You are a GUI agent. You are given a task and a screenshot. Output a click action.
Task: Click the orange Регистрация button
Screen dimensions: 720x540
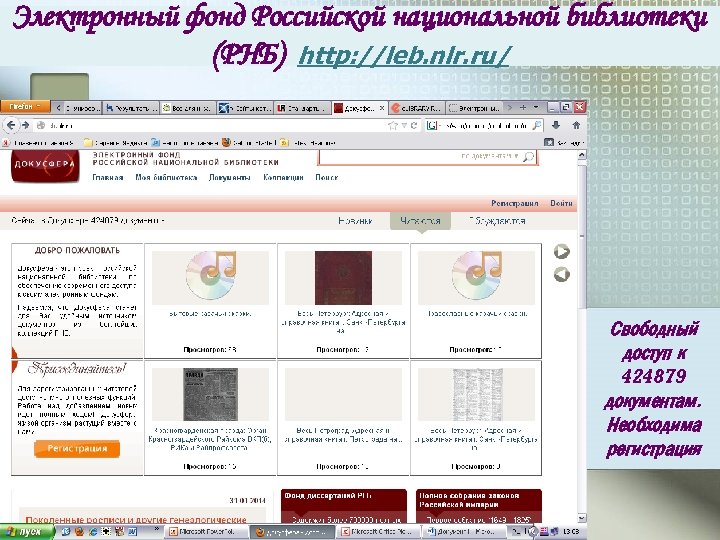point(77,449)
